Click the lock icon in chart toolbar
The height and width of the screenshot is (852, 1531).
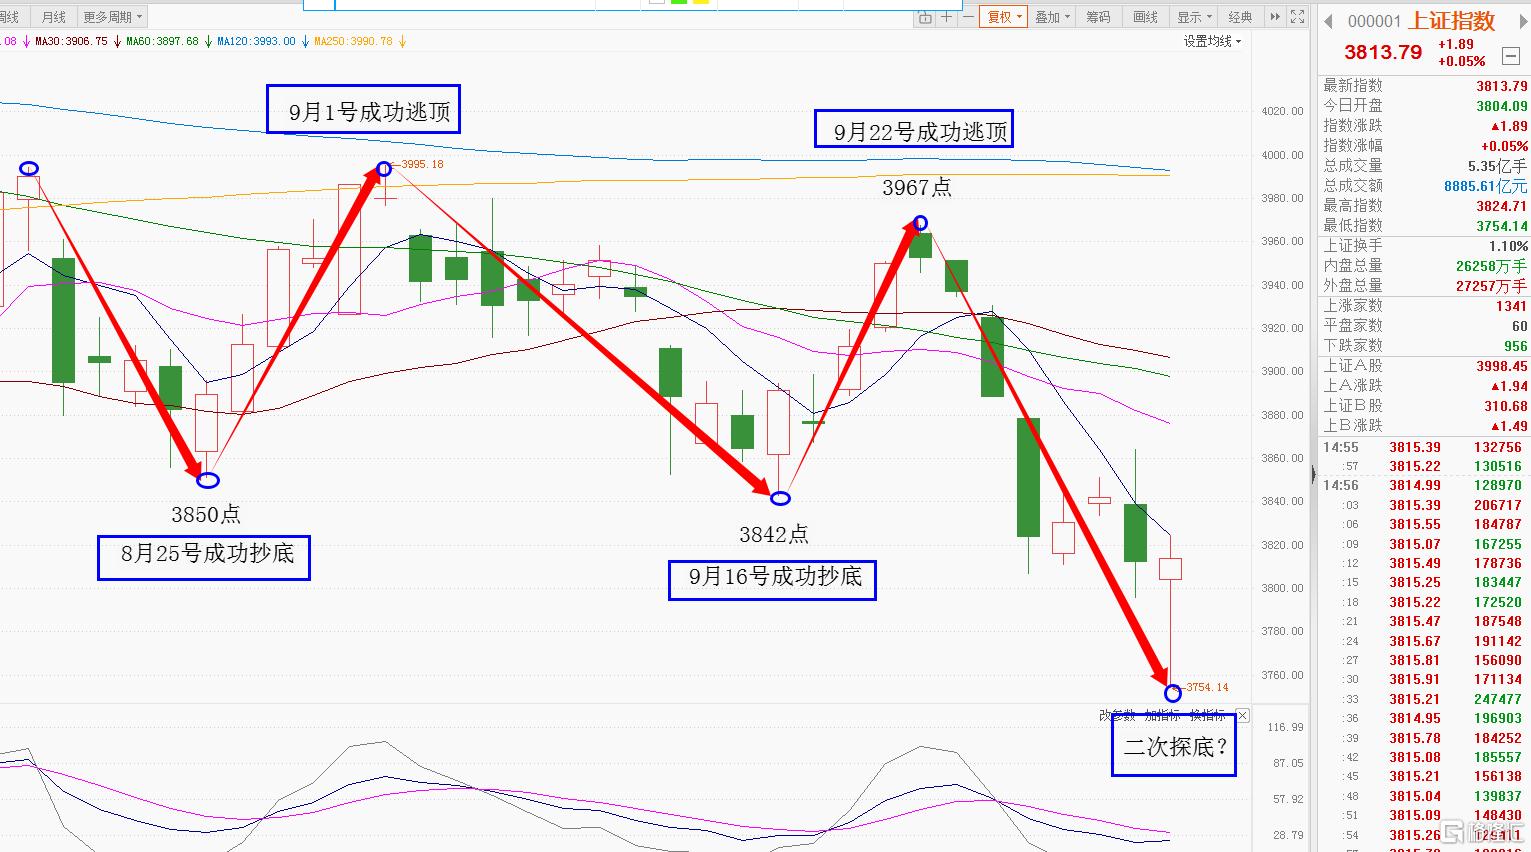point(925,17)
